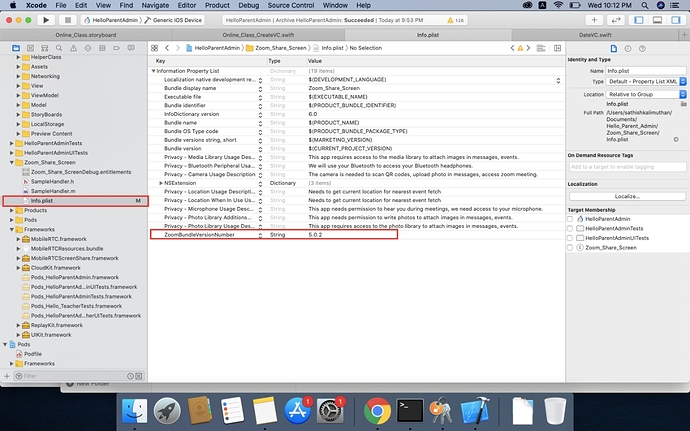Viewport: 690px width, 431px height.
Task: Switch to DateVC.swift tab
Action: [595, 35]
